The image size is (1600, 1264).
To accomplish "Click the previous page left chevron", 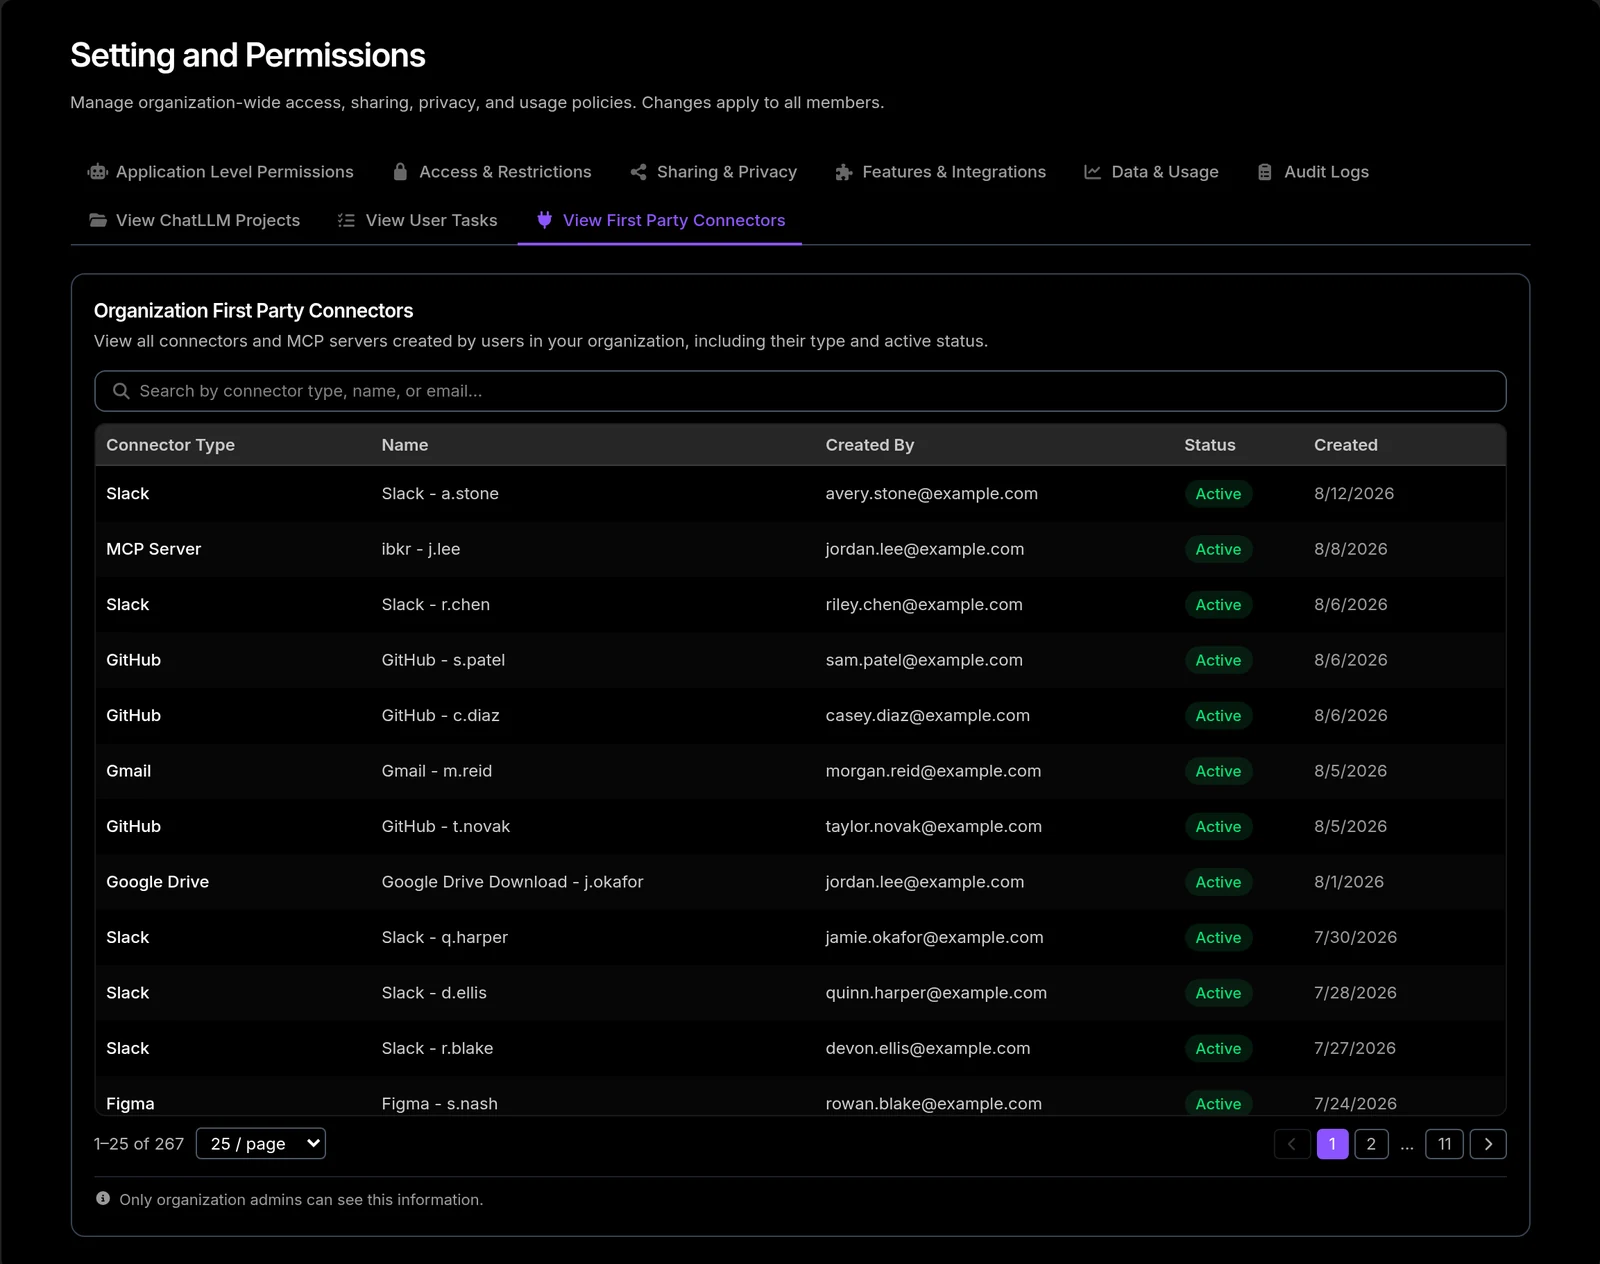I will (x=1292, y=1144).
